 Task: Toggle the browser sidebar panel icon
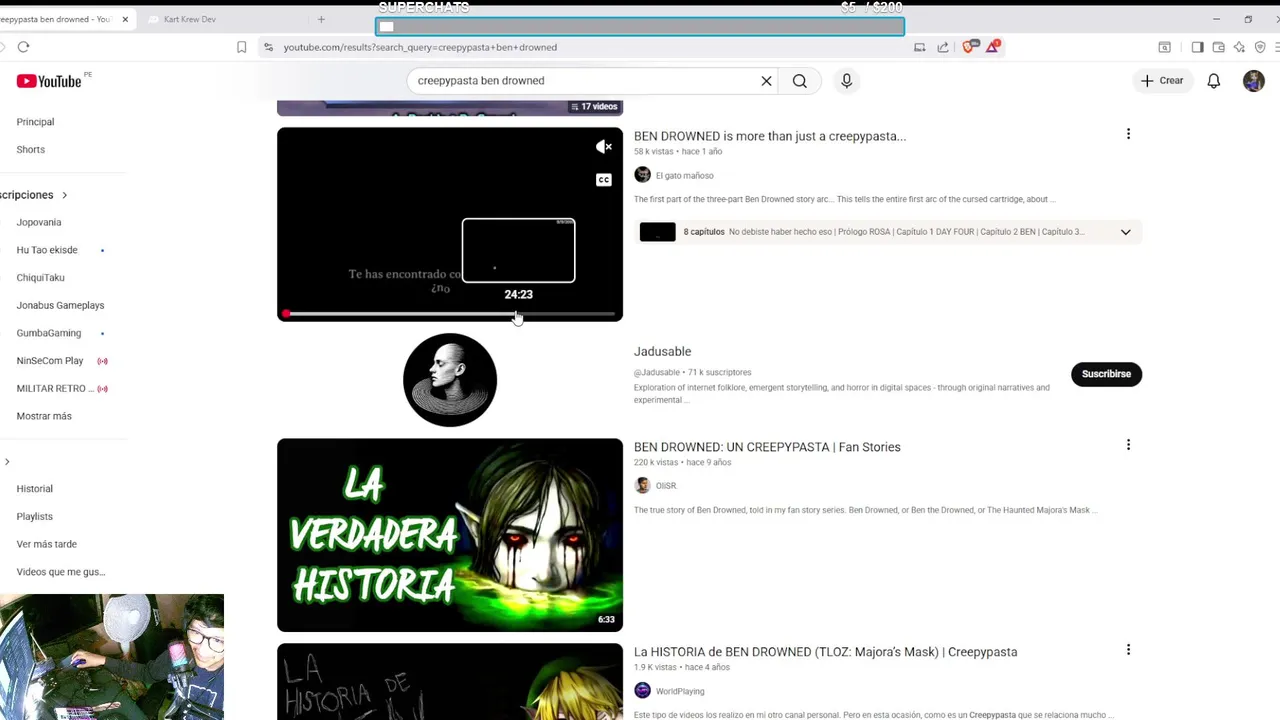(x=1197, y=47)
